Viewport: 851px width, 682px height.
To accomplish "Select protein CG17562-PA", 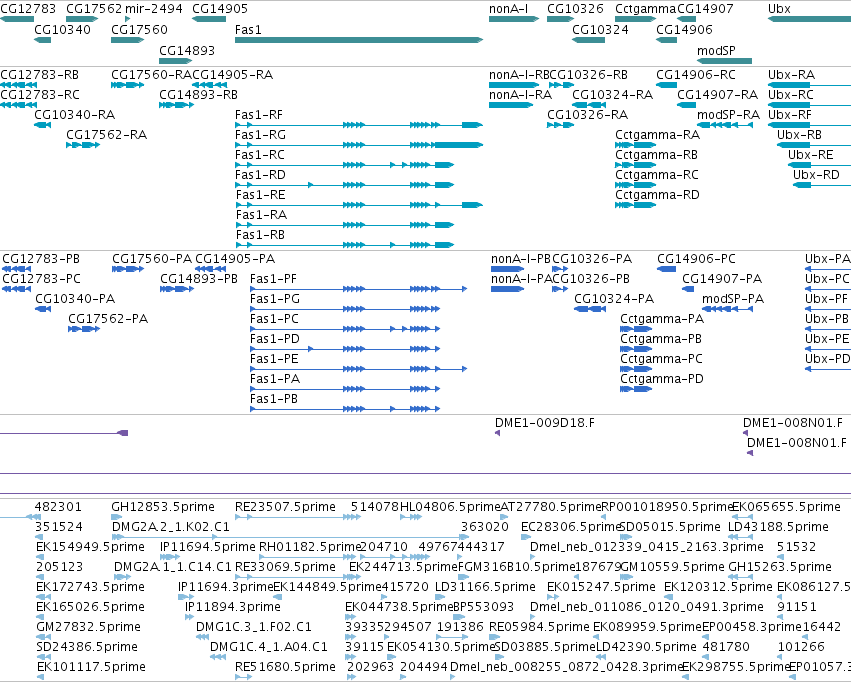I will (x=108, y=318).
